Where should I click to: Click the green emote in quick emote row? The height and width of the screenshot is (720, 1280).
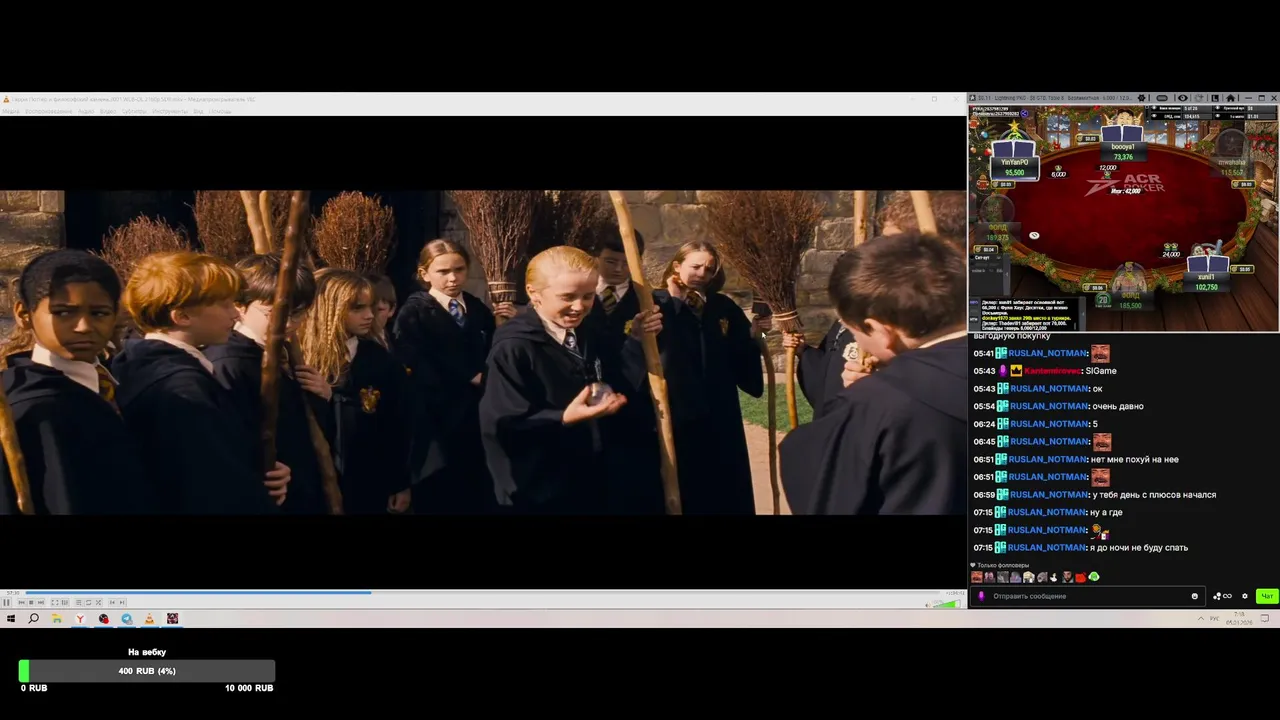[1094, 577]
